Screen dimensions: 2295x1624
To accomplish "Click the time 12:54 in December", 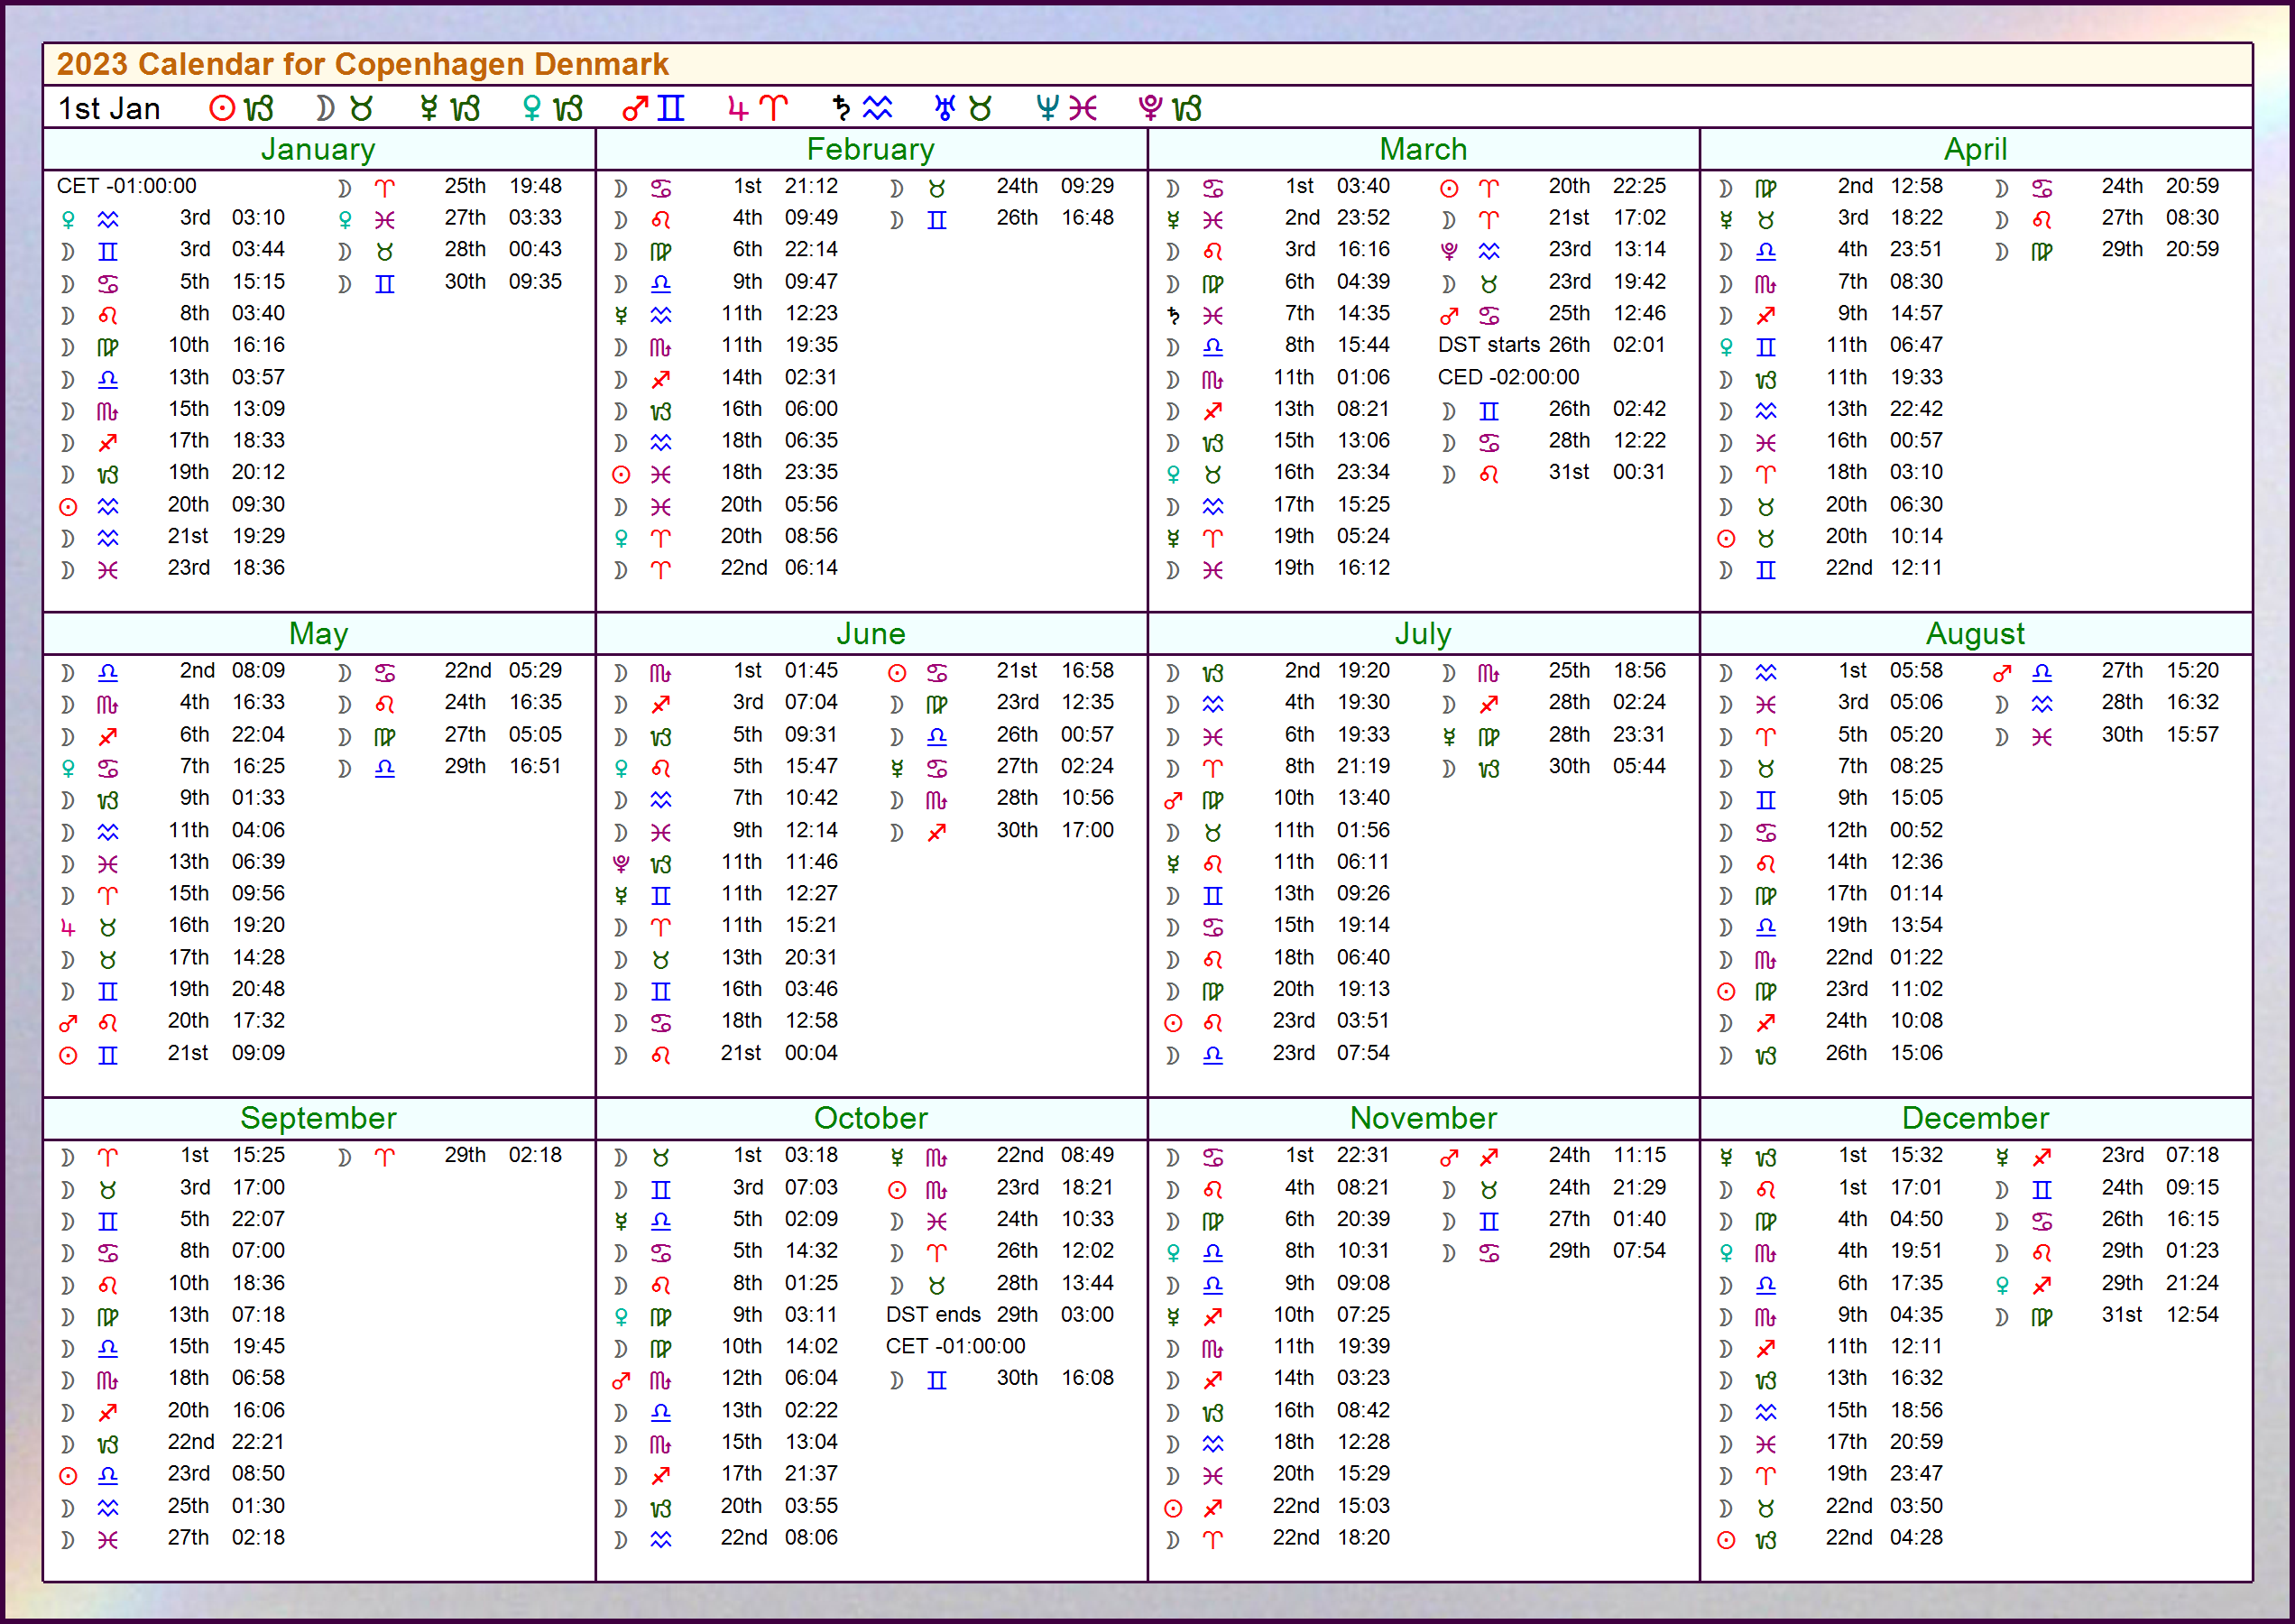I will pyautogui.click(x=2192, y=1315).
